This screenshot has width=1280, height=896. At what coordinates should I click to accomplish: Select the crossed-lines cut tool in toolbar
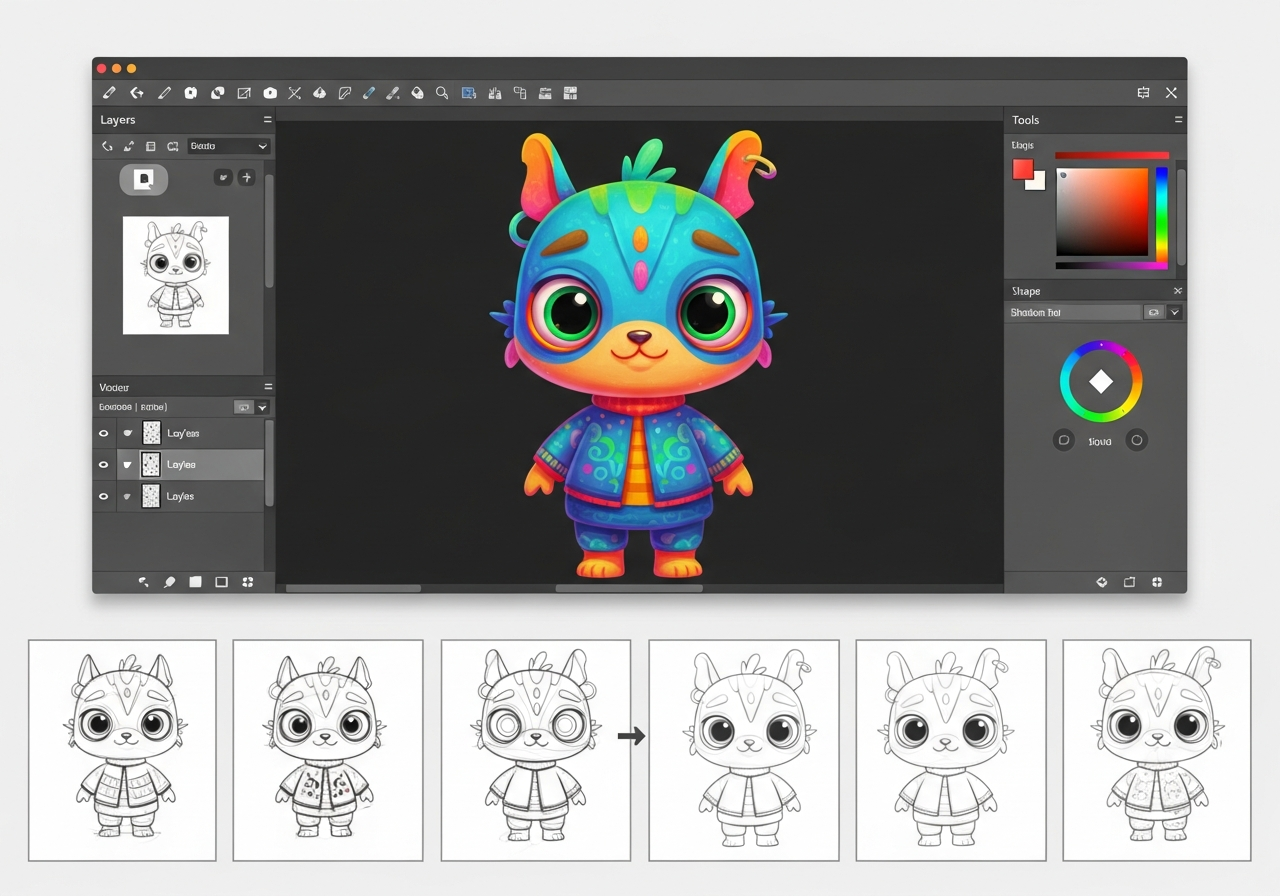[x=295, y=93]
